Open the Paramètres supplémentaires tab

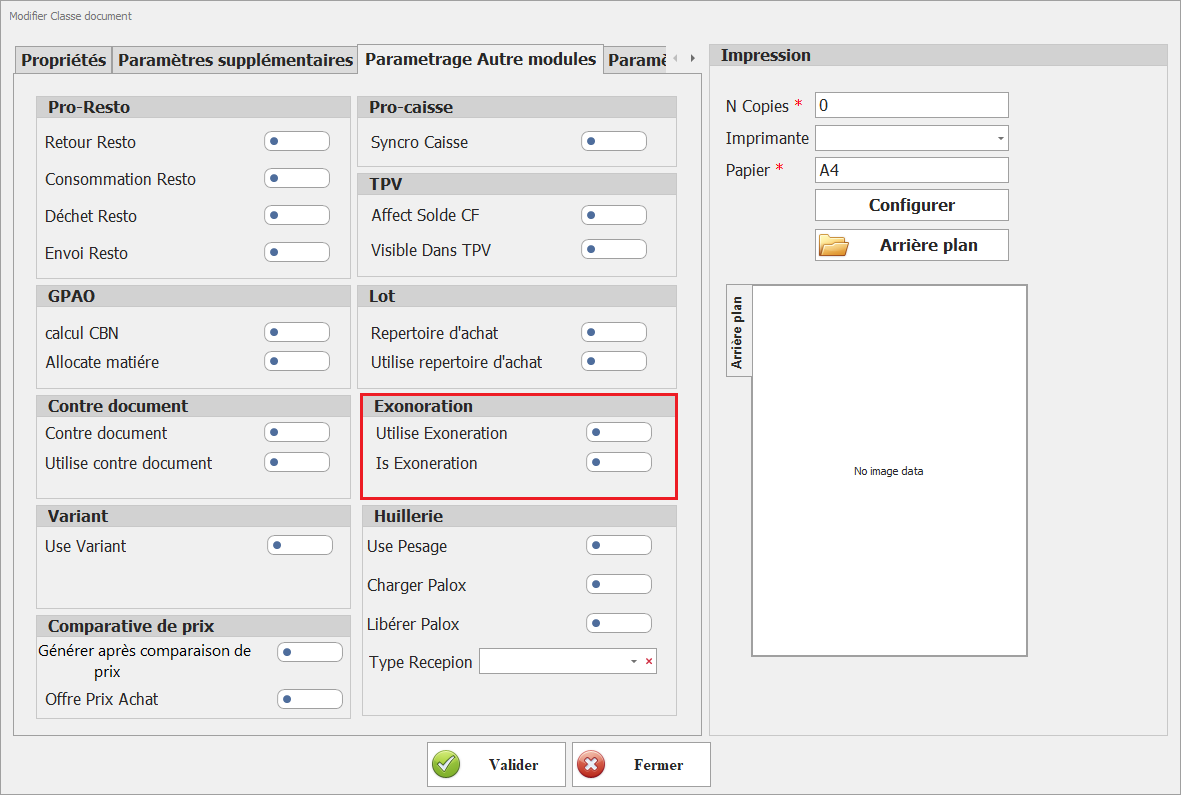coord(235,60)
